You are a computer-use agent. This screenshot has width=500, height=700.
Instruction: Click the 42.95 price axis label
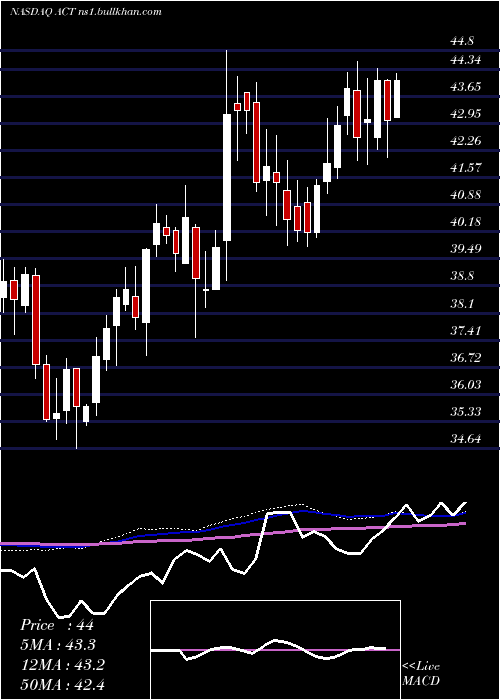tap(466, 114)
